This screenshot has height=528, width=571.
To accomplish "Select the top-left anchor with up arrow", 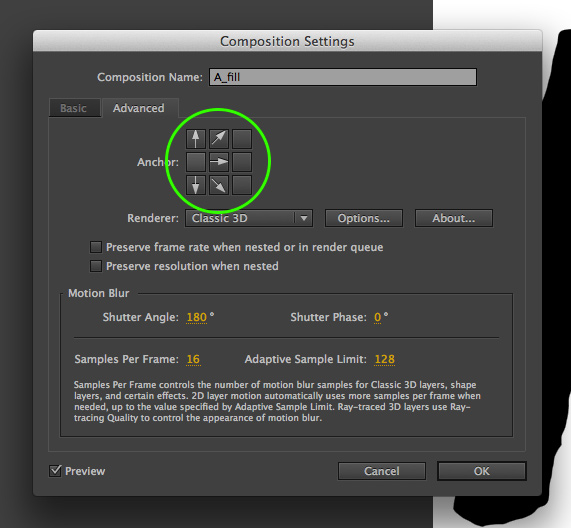I will tap(196, 139).
